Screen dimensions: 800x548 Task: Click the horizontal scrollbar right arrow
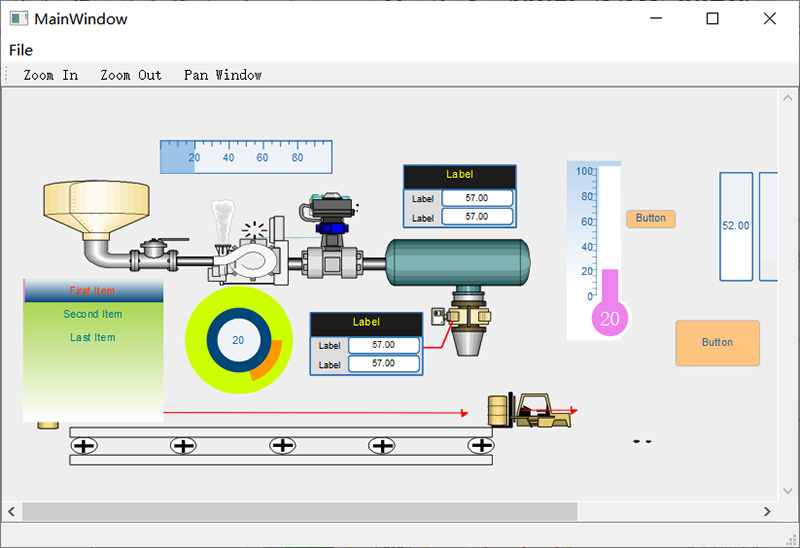coord(767,511)
